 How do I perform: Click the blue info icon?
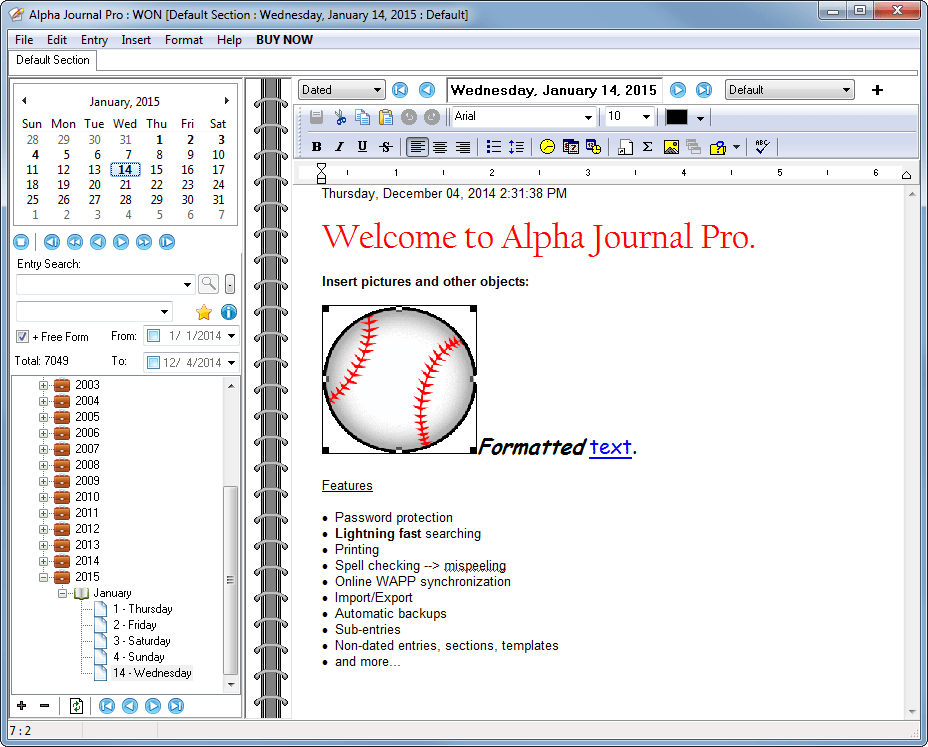pos(229,312)
